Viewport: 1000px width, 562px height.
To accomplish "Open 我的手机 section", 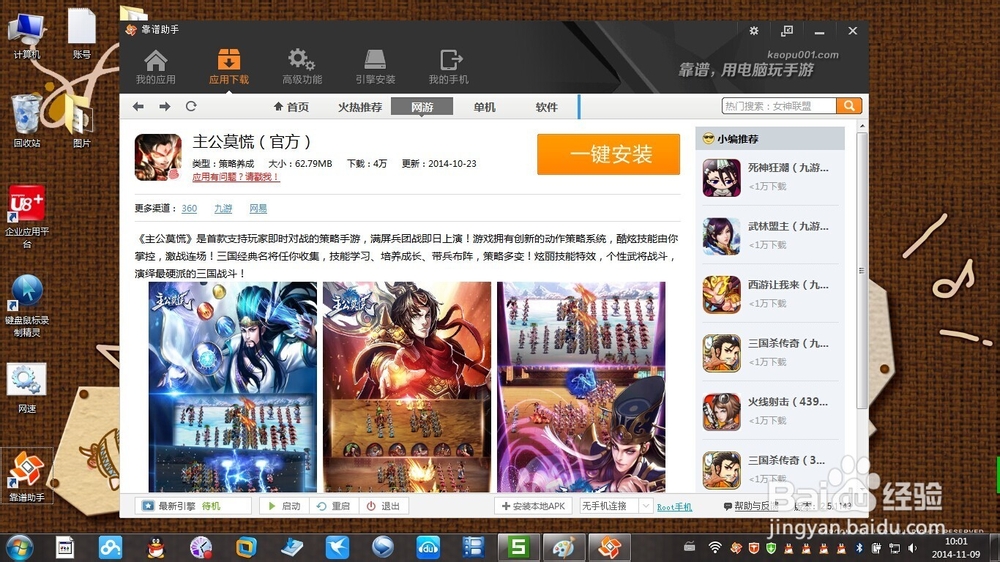I will point(448,67).
